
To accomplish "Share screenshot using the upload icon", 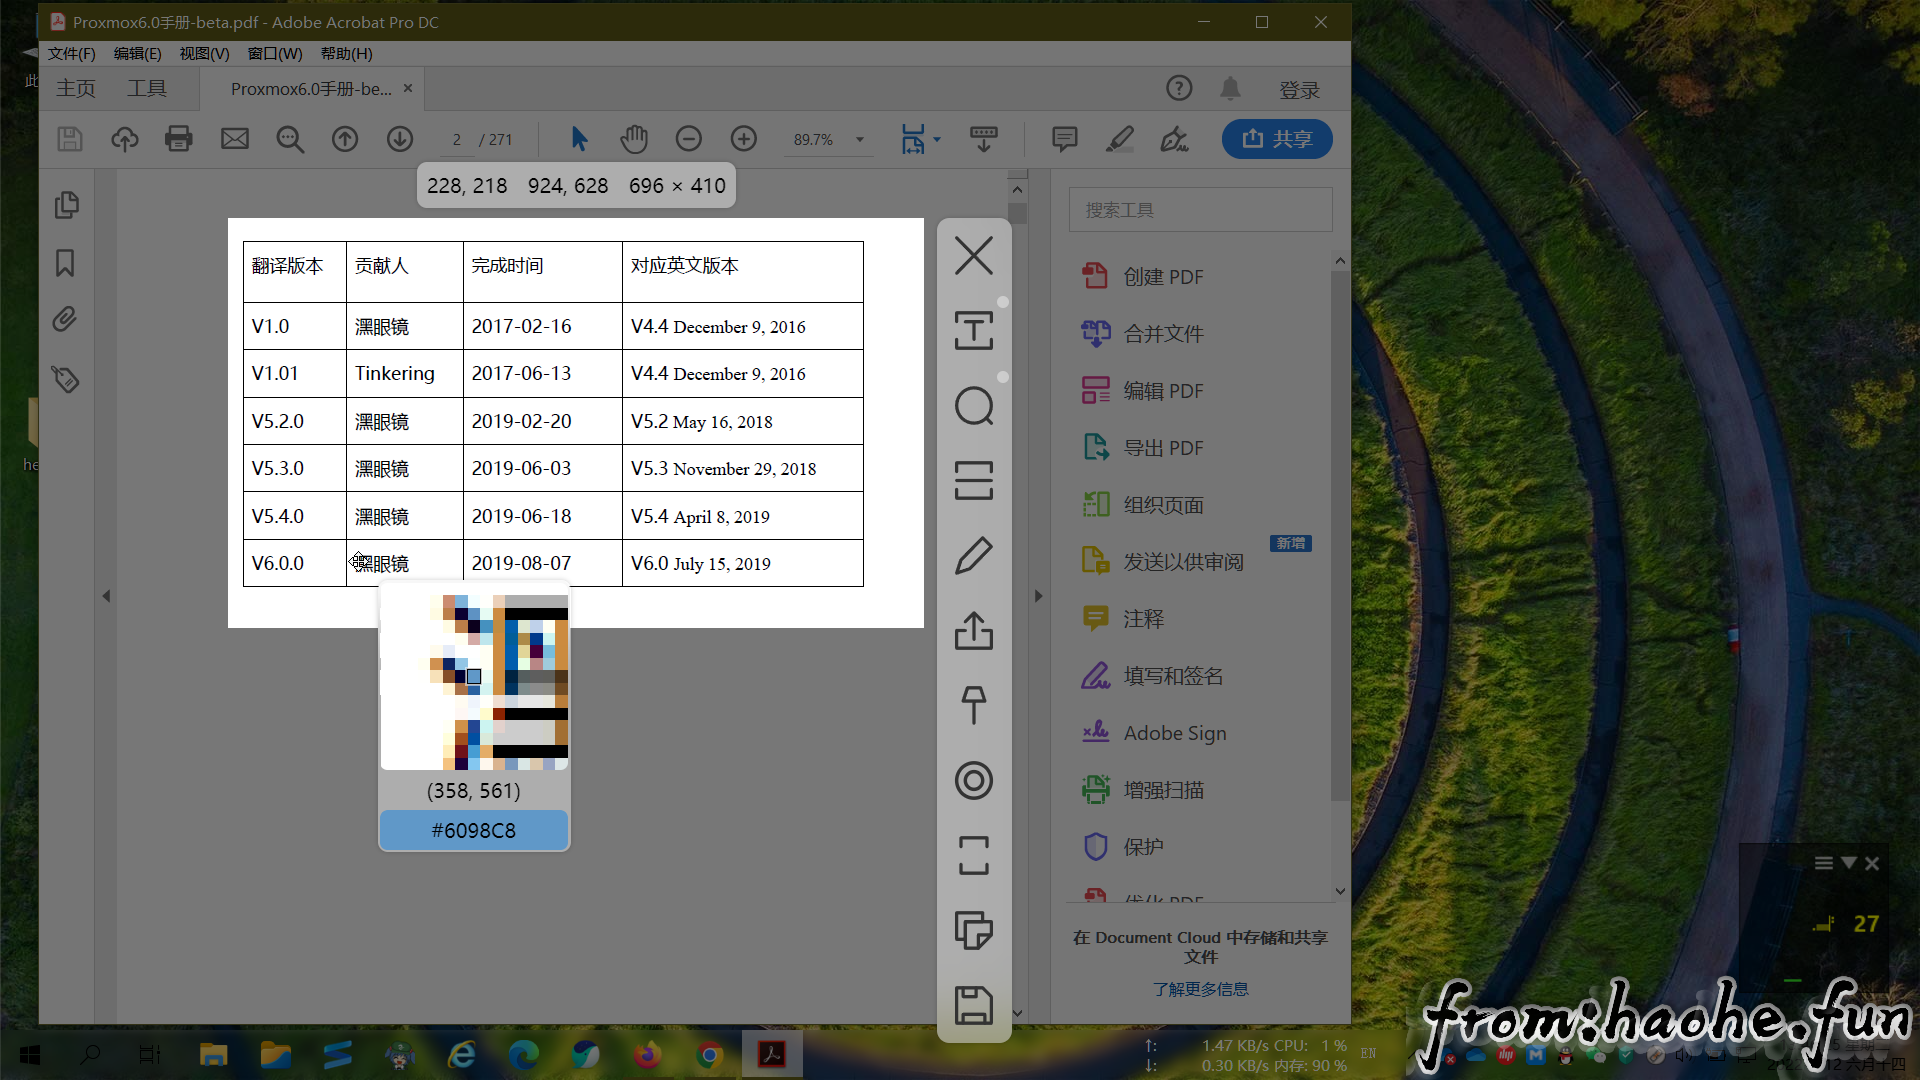I will [x=974, y=631].
